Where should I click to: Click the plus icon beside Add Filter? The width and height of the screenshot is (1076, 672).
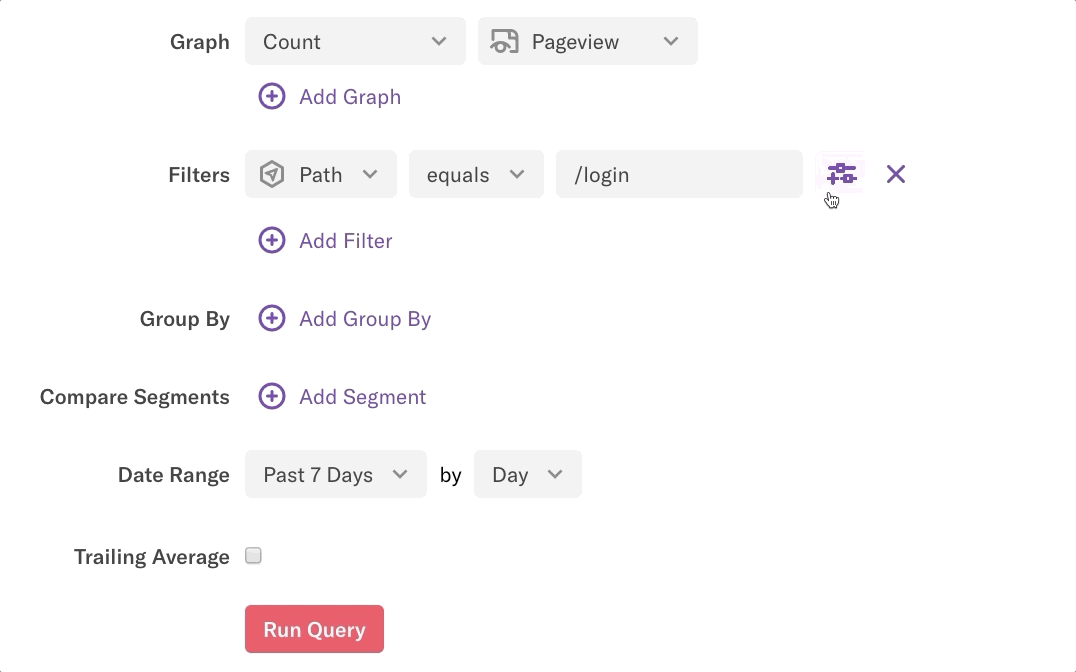click(272, 240)
